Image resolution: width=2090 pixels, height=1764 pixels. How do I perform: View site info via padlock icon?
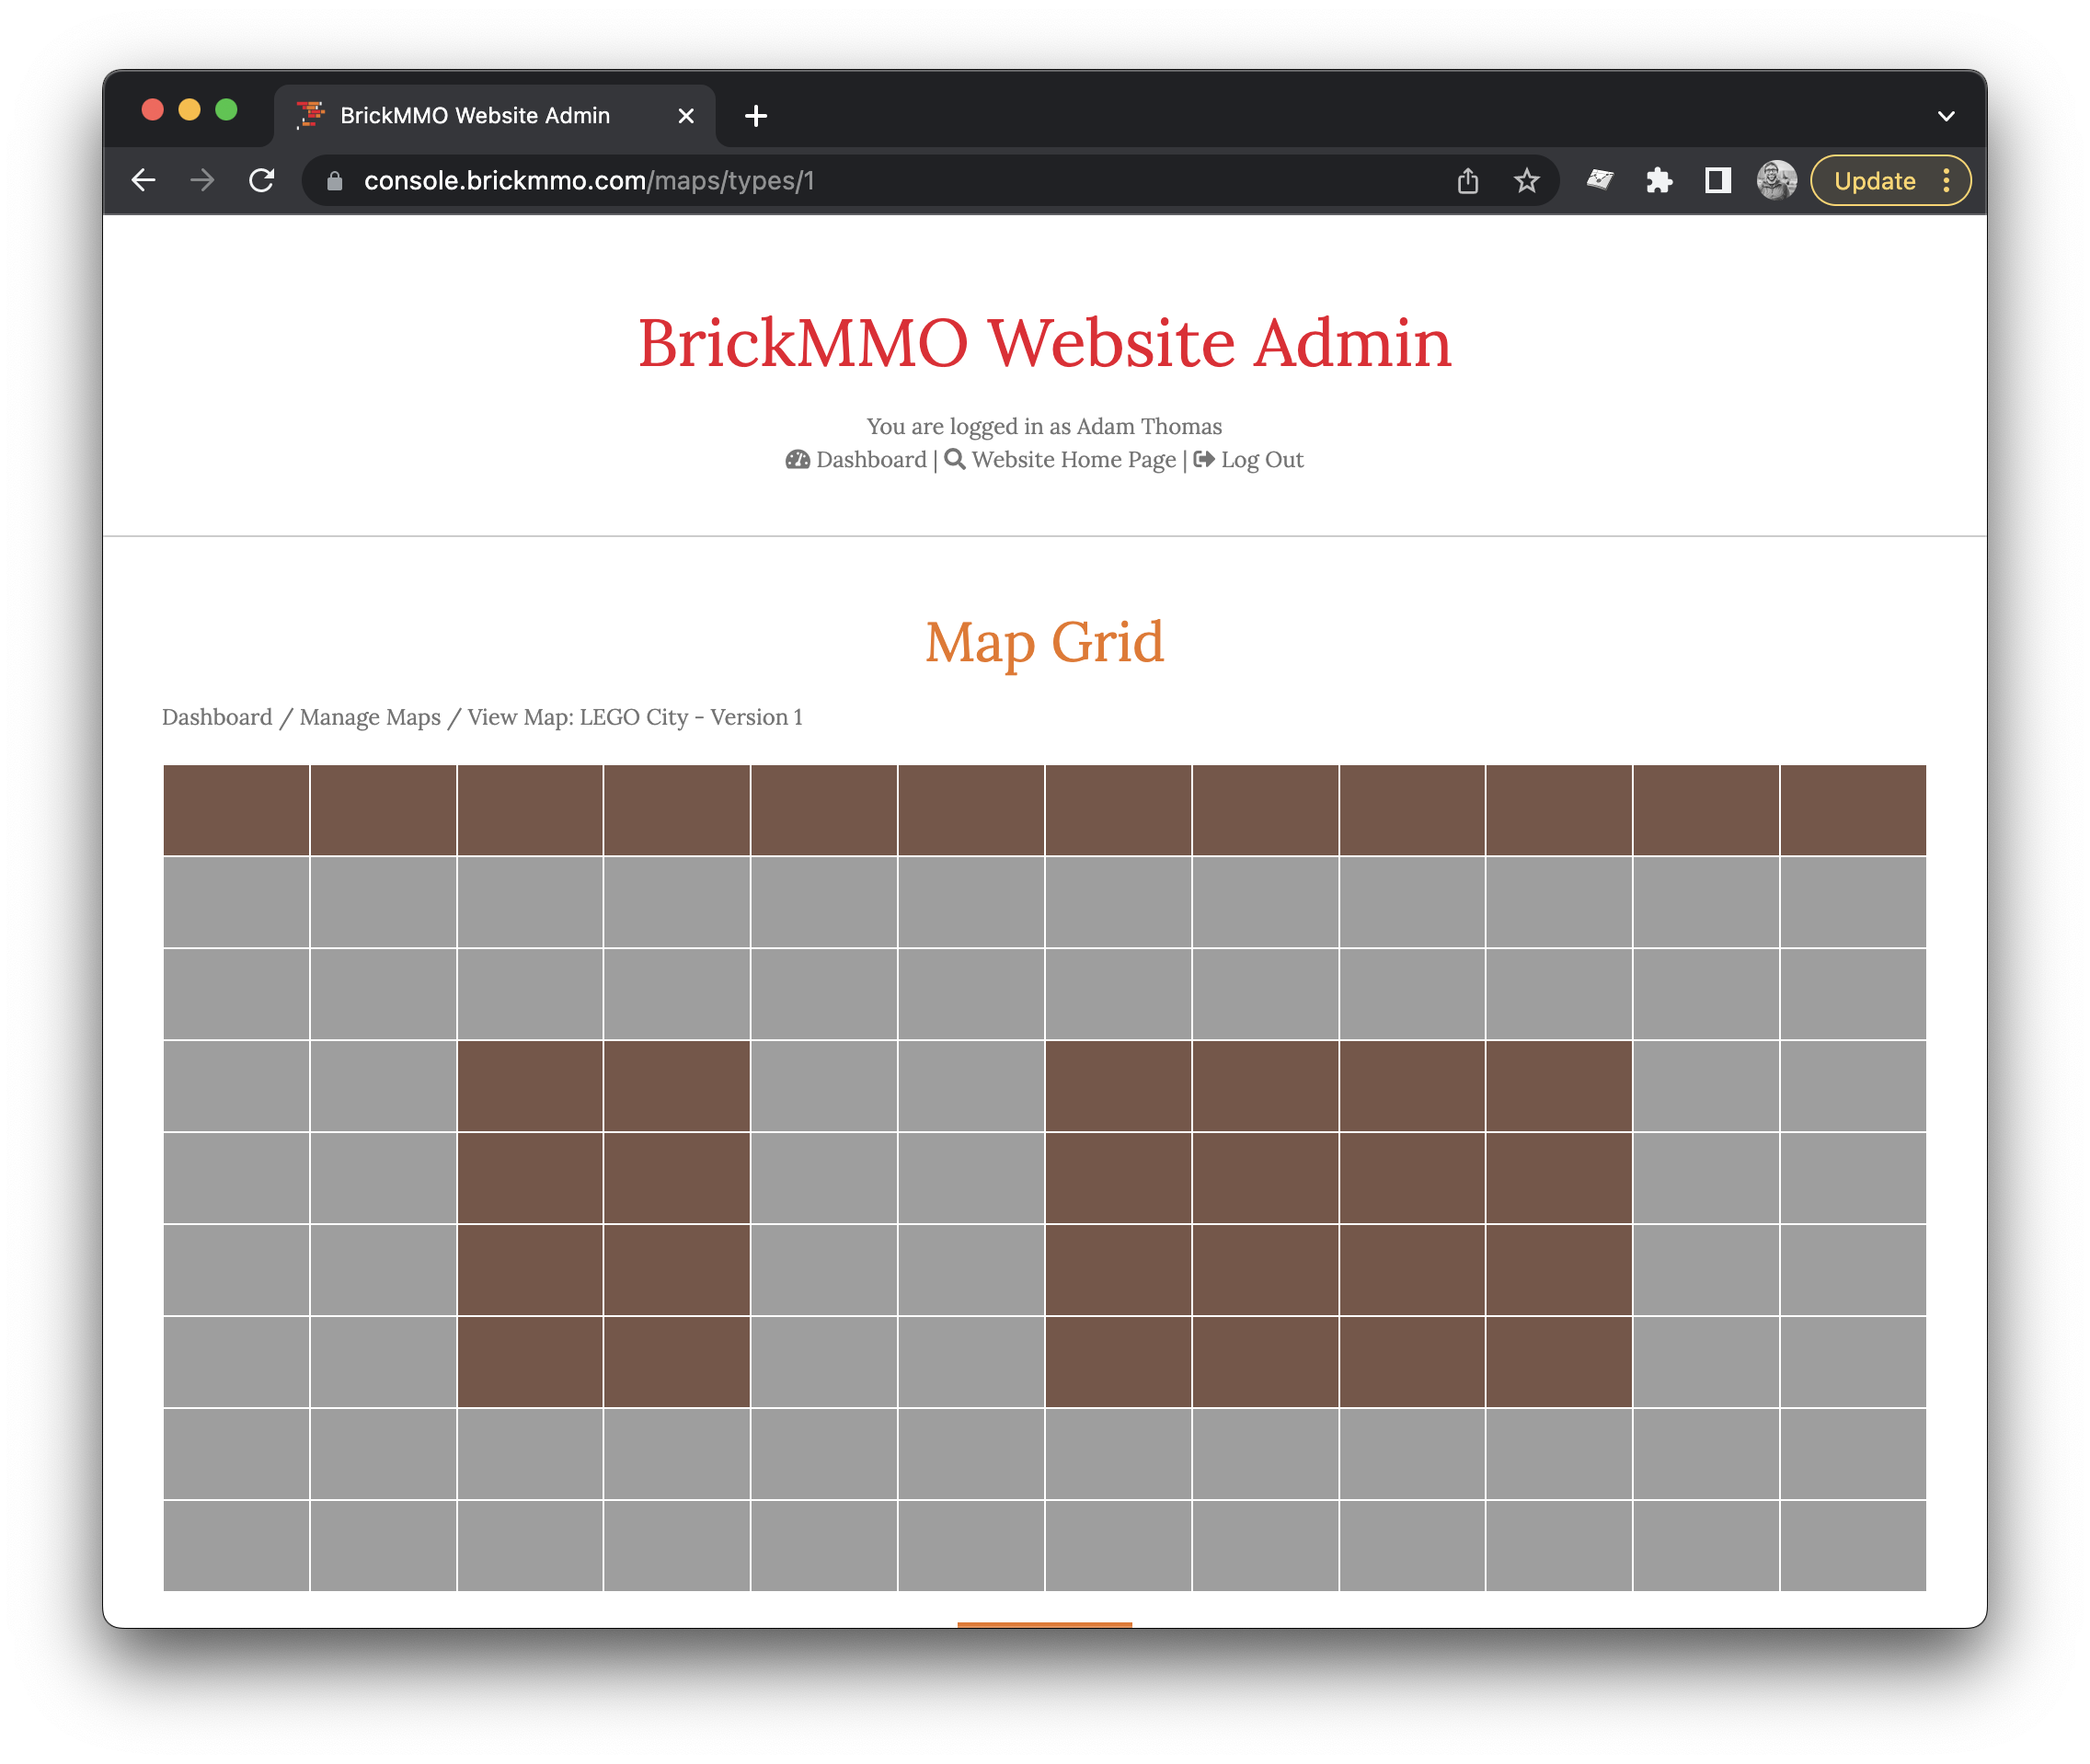point(335,181)
